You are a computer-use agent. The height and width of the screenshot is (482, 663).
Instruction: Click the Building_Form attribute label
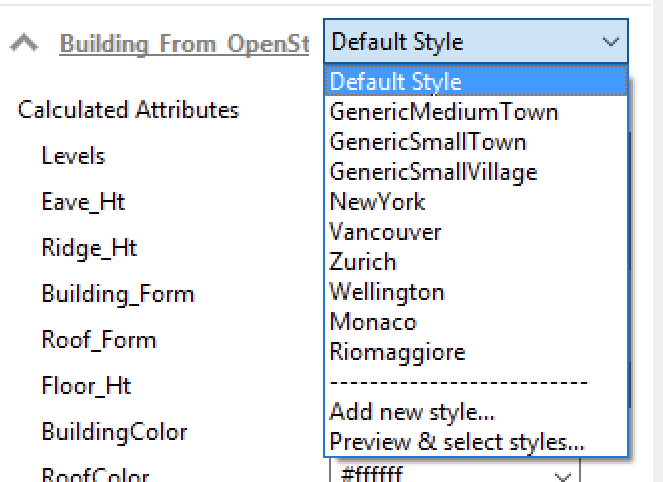[118, 294]
